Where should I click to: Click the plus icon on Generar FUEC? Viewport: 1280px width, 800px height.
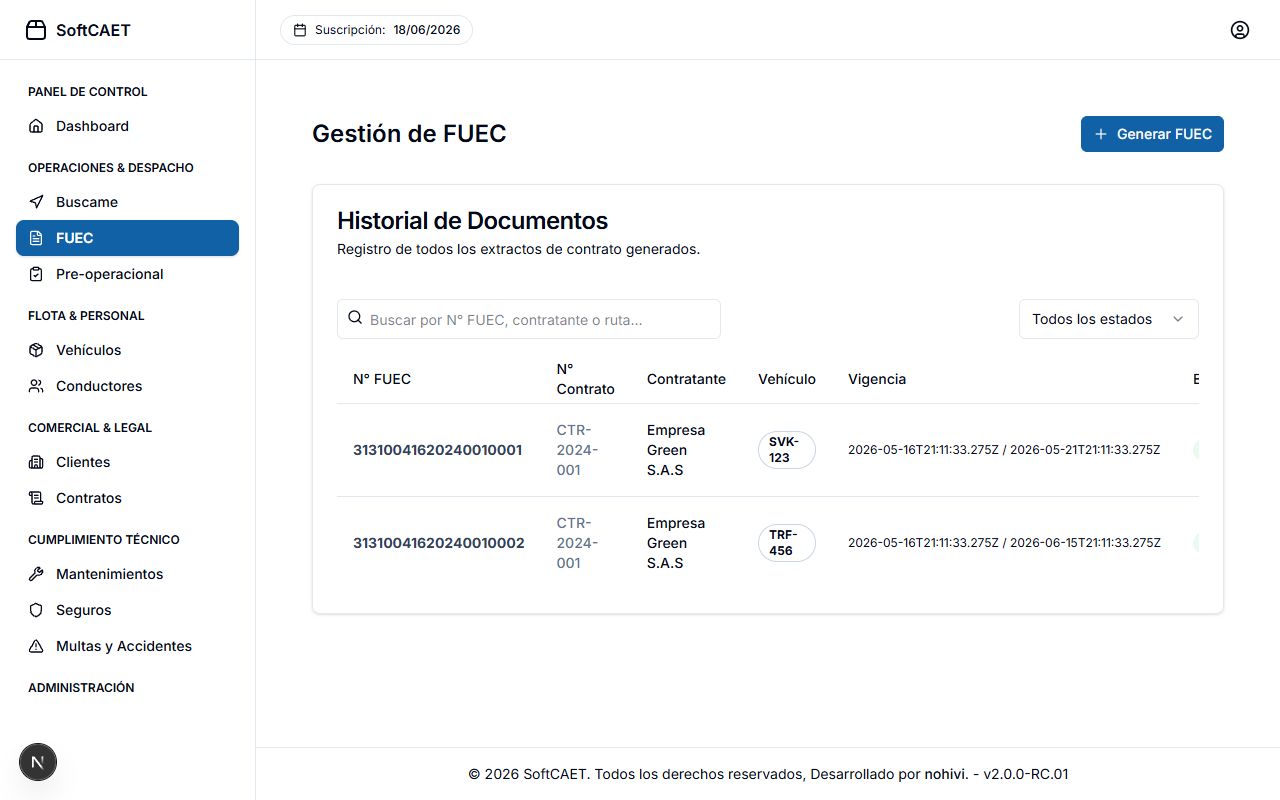click(x=1101, y=134)
